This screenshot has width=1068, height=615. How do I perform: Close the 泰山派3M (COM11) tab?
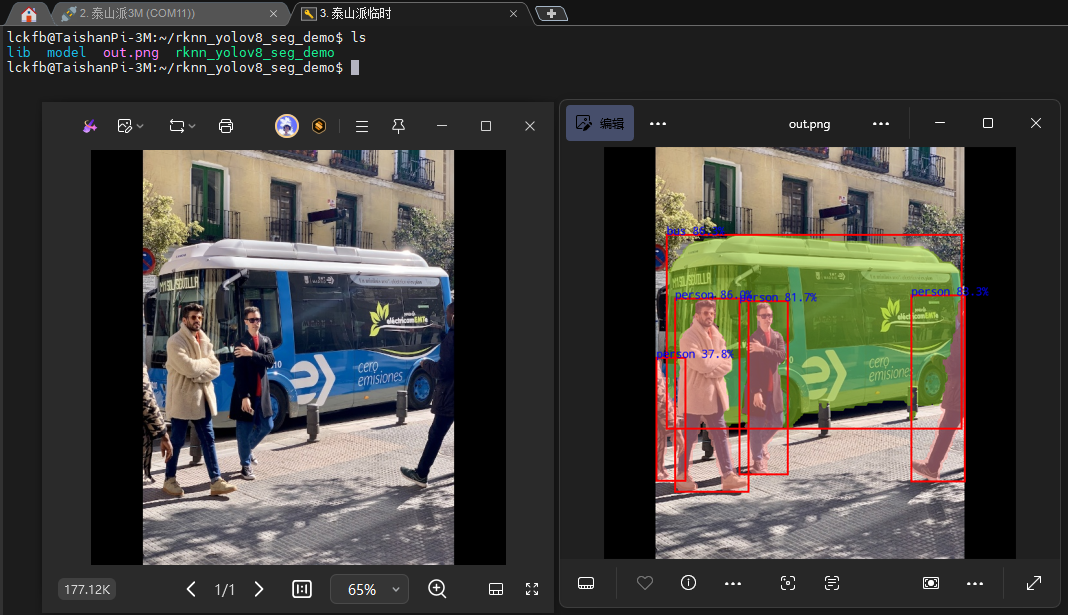273,14
